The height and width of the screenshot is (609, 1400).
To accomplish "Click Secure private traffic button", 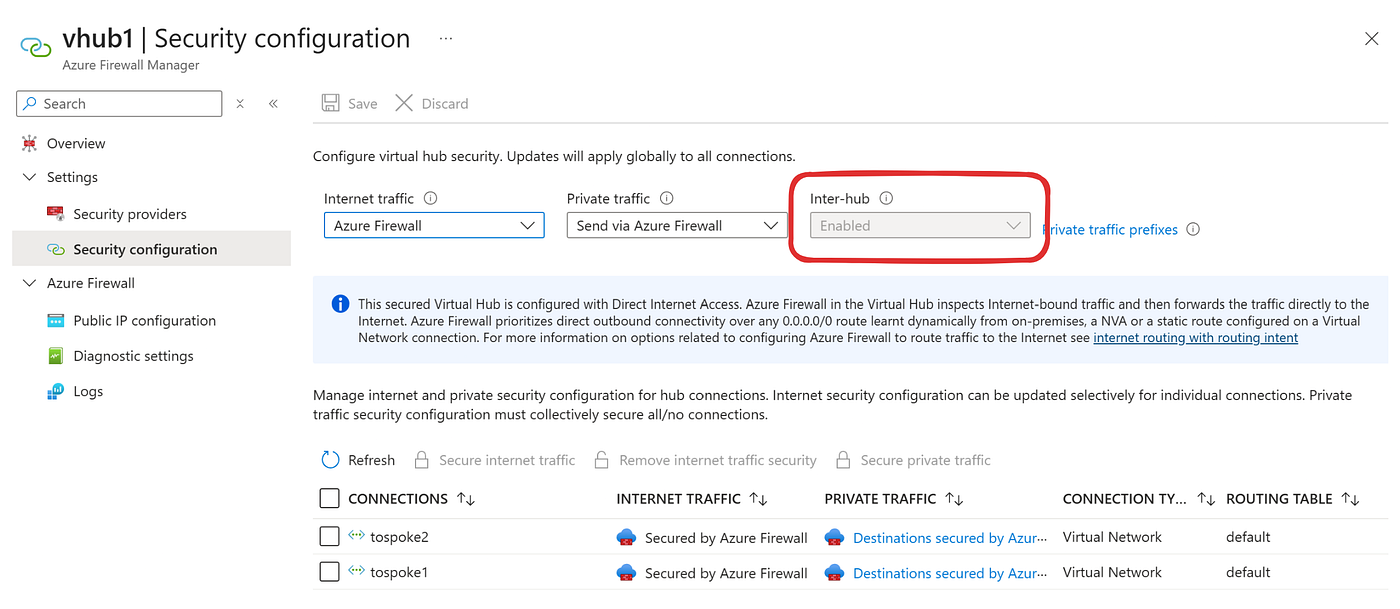I will 913,460.
